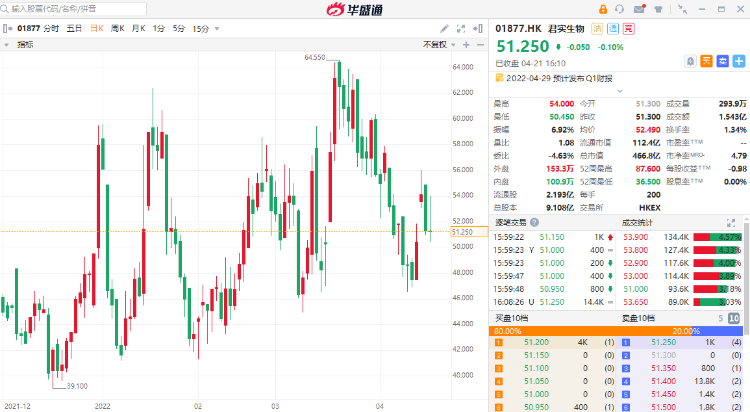Click the search magnifier icon

5,9
